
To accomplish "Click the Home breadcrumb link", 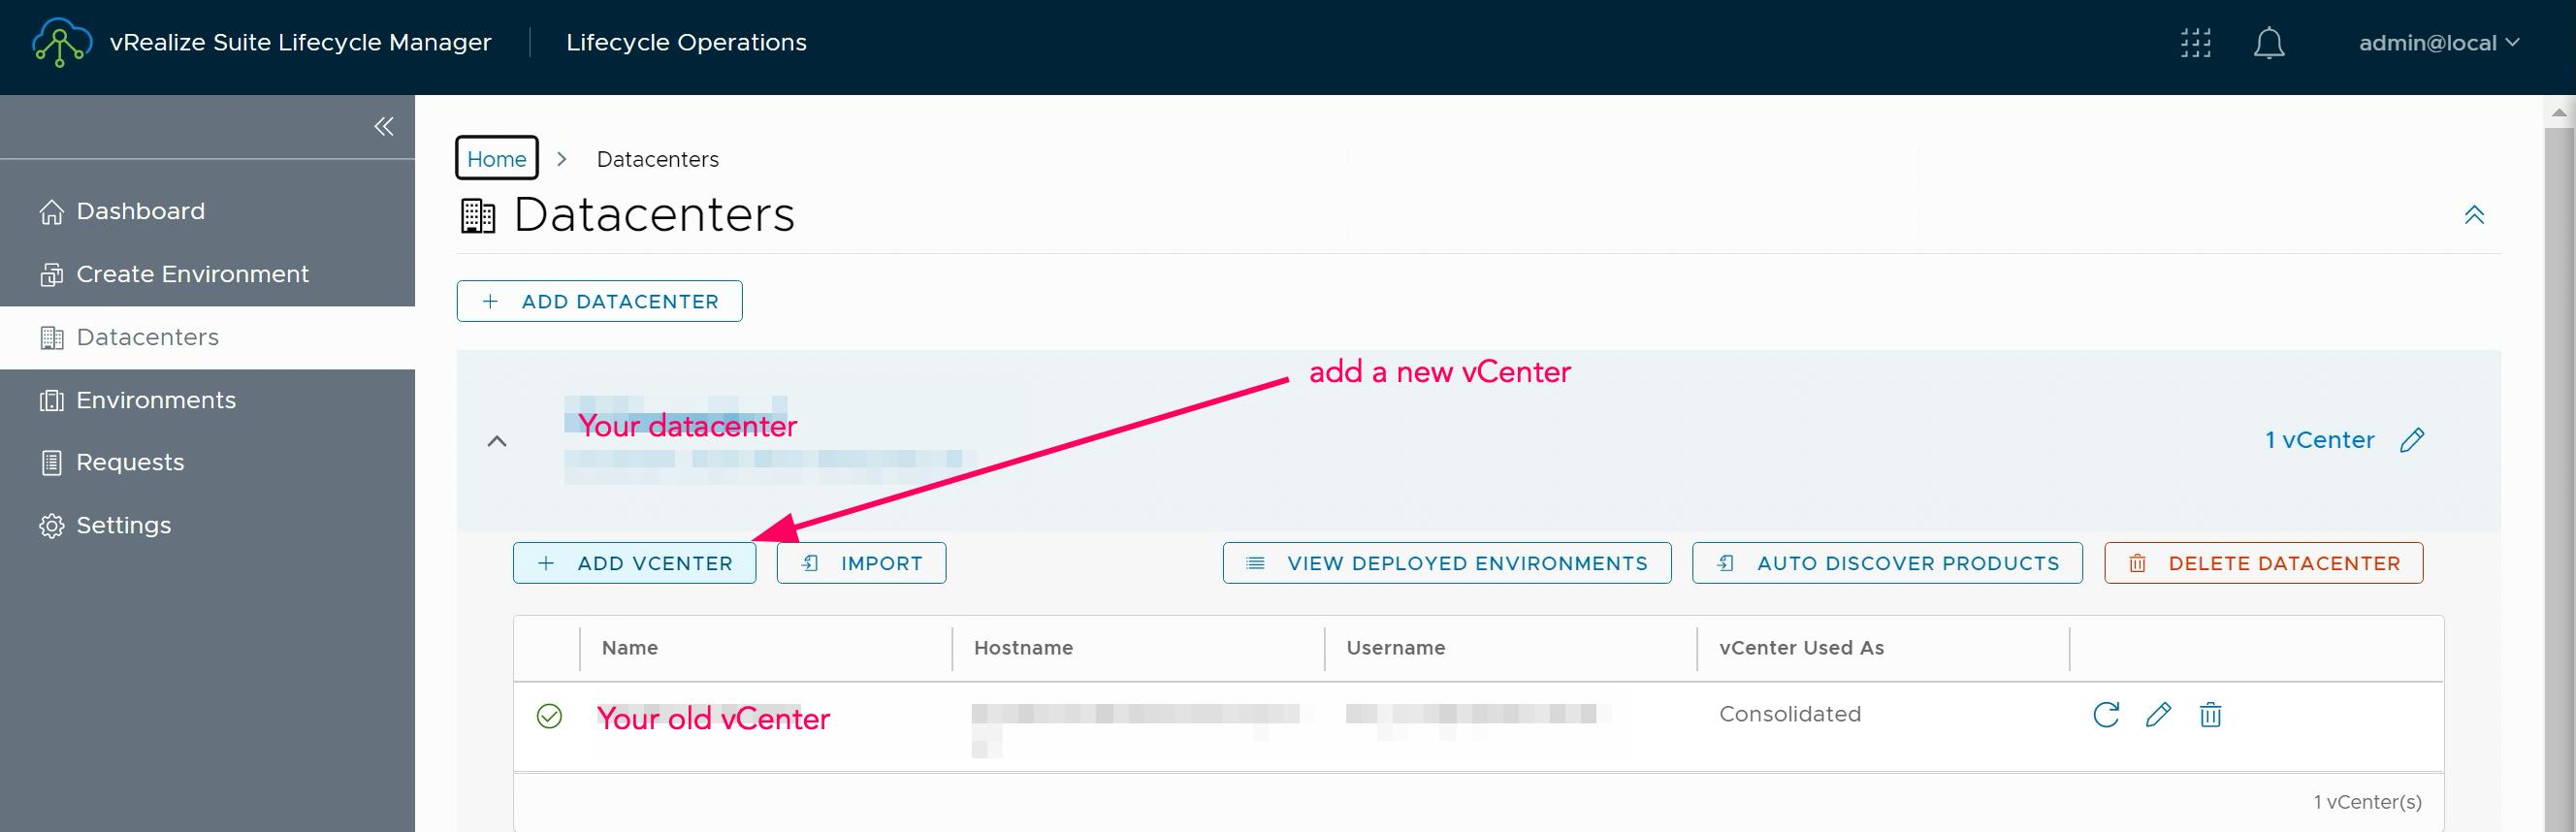I will [496, 158].
